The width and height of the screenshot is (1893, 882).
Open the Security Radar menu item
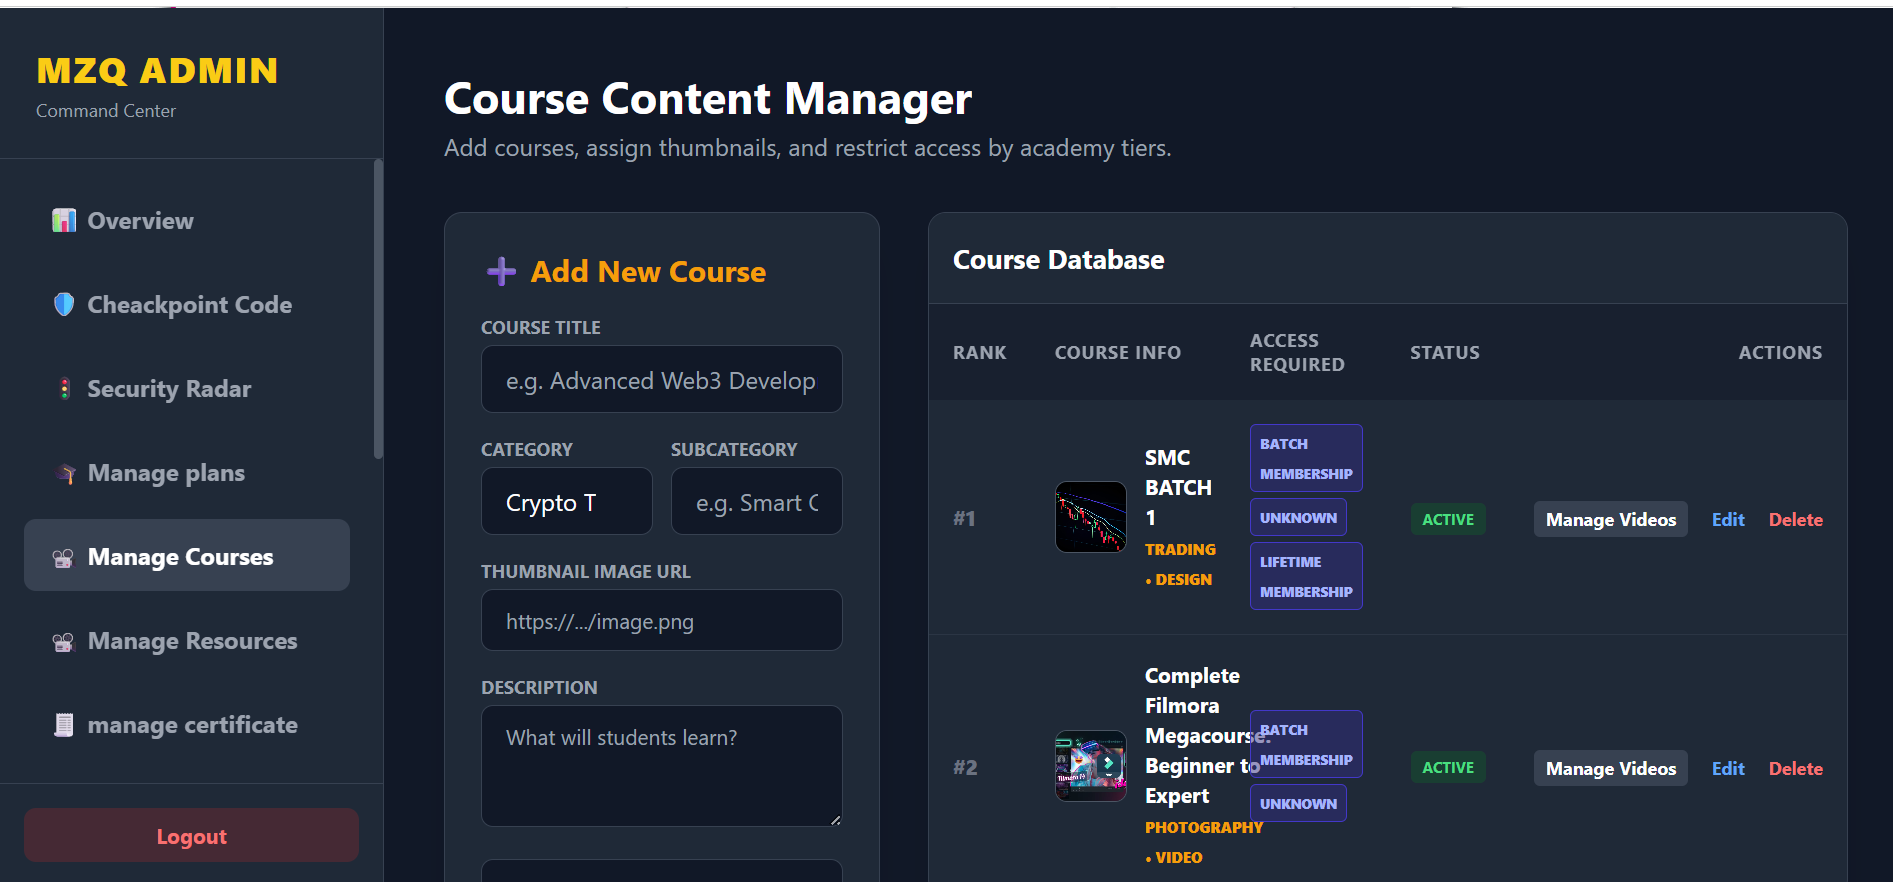(x=168, y=389)
